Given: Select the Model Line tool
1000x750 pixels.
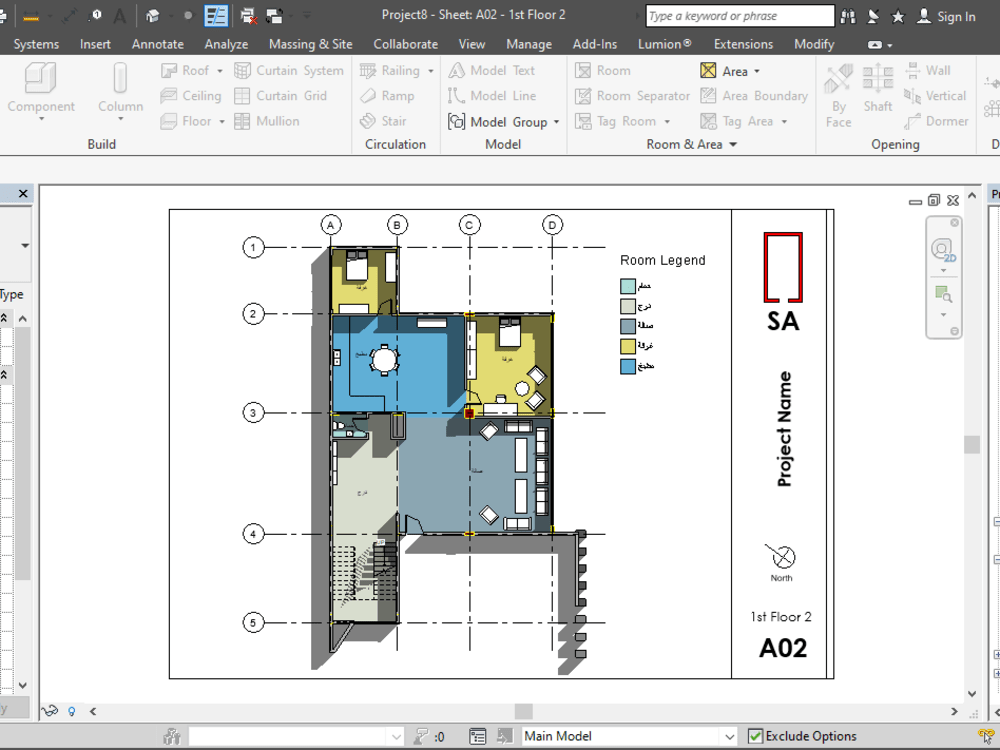Looking at the screenshot, I should [492, 96].
